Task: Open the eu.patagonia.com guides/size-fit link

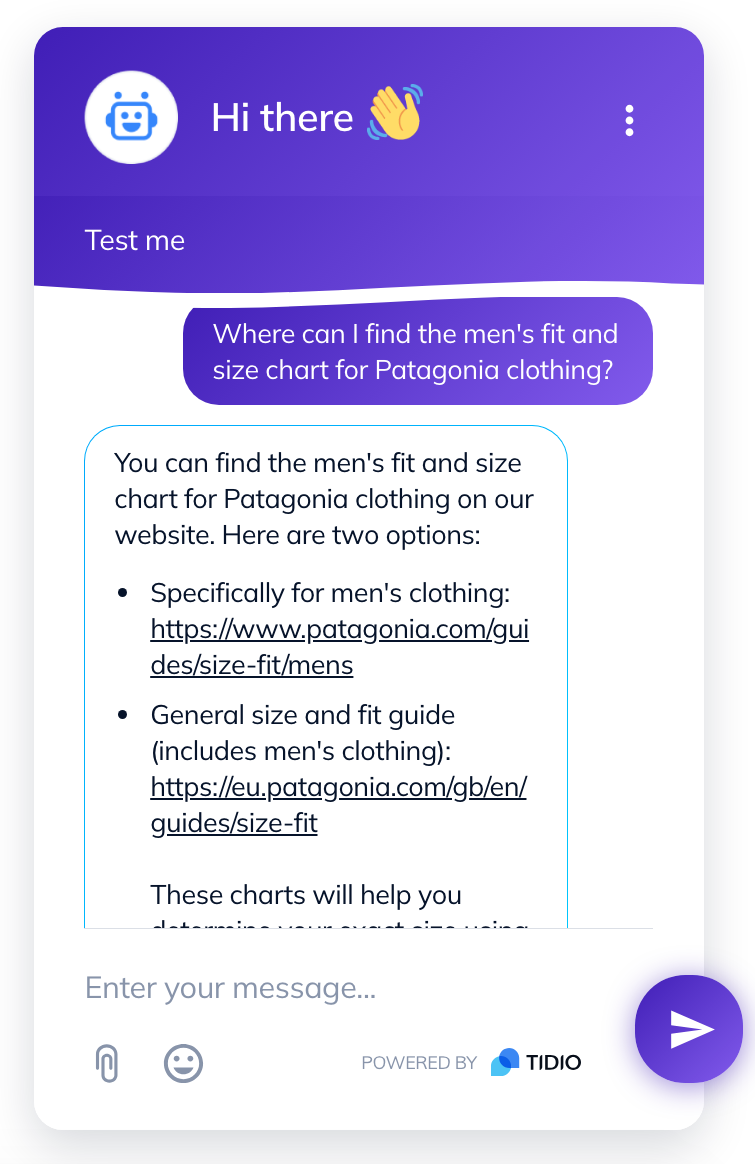Action: point(339,805)
